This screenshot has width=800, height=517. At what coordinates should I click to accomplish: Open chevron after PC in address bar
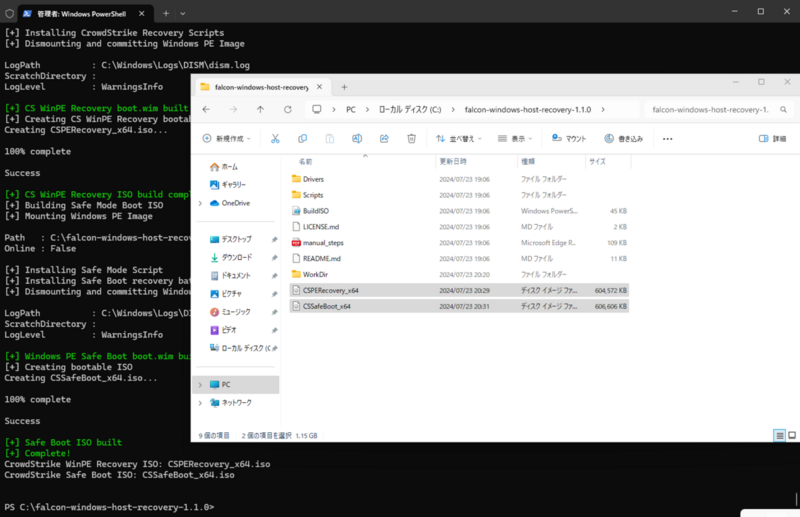click(367, 110)
